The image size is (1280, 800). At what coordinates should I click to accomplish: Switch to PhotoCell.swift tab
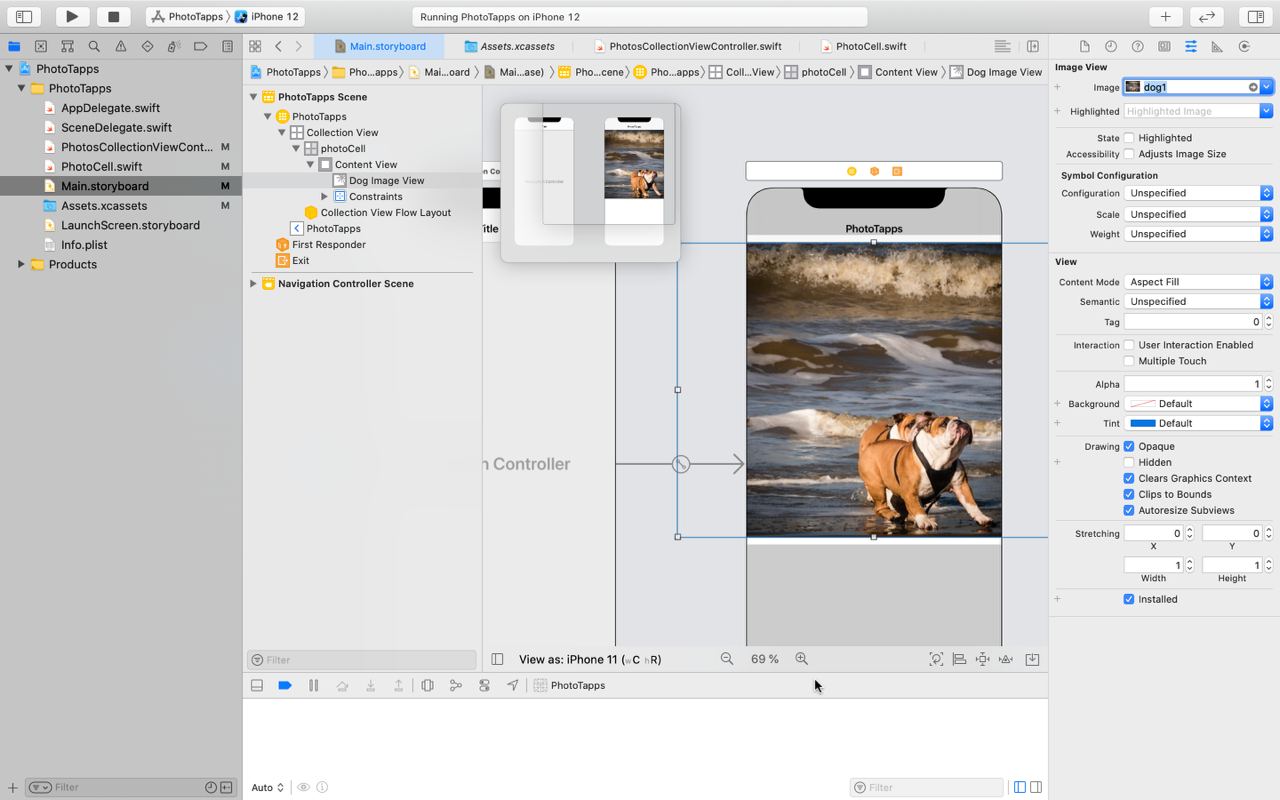863,46
